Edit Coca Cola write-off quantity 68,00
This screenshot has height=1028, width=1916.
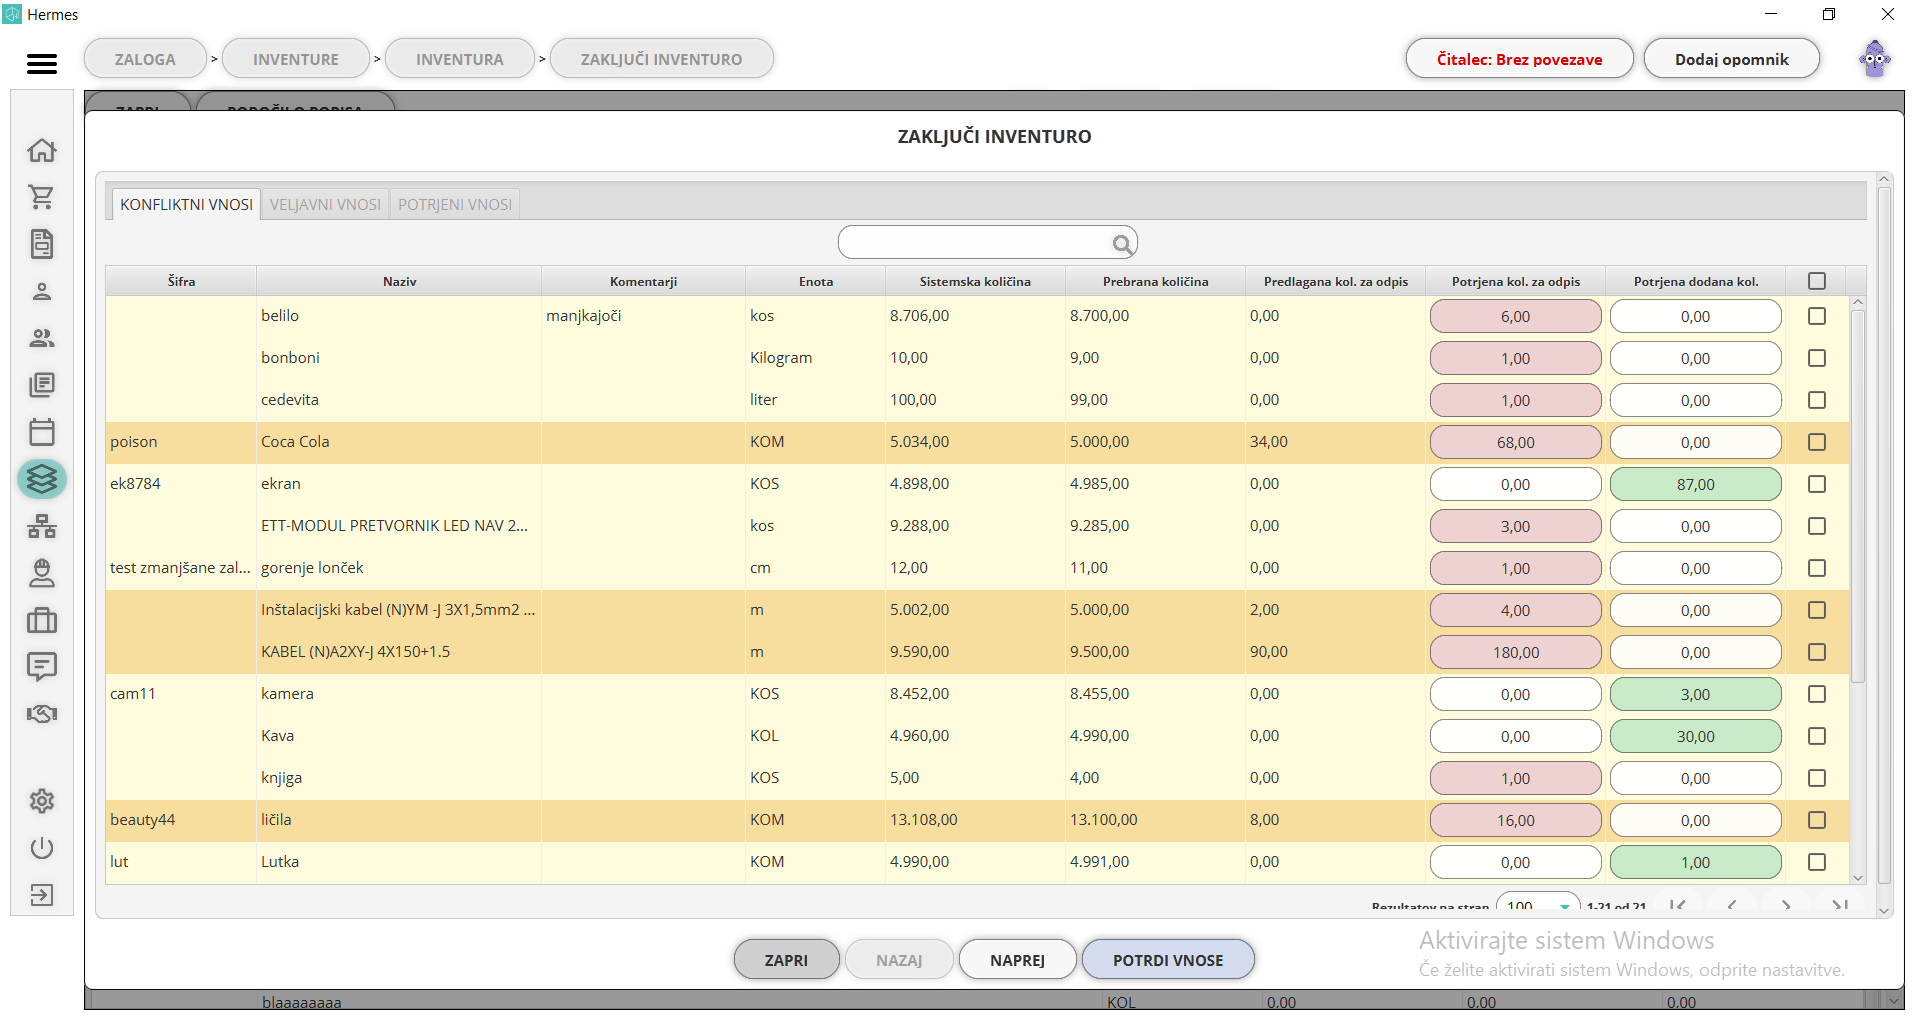(1516, 442)
